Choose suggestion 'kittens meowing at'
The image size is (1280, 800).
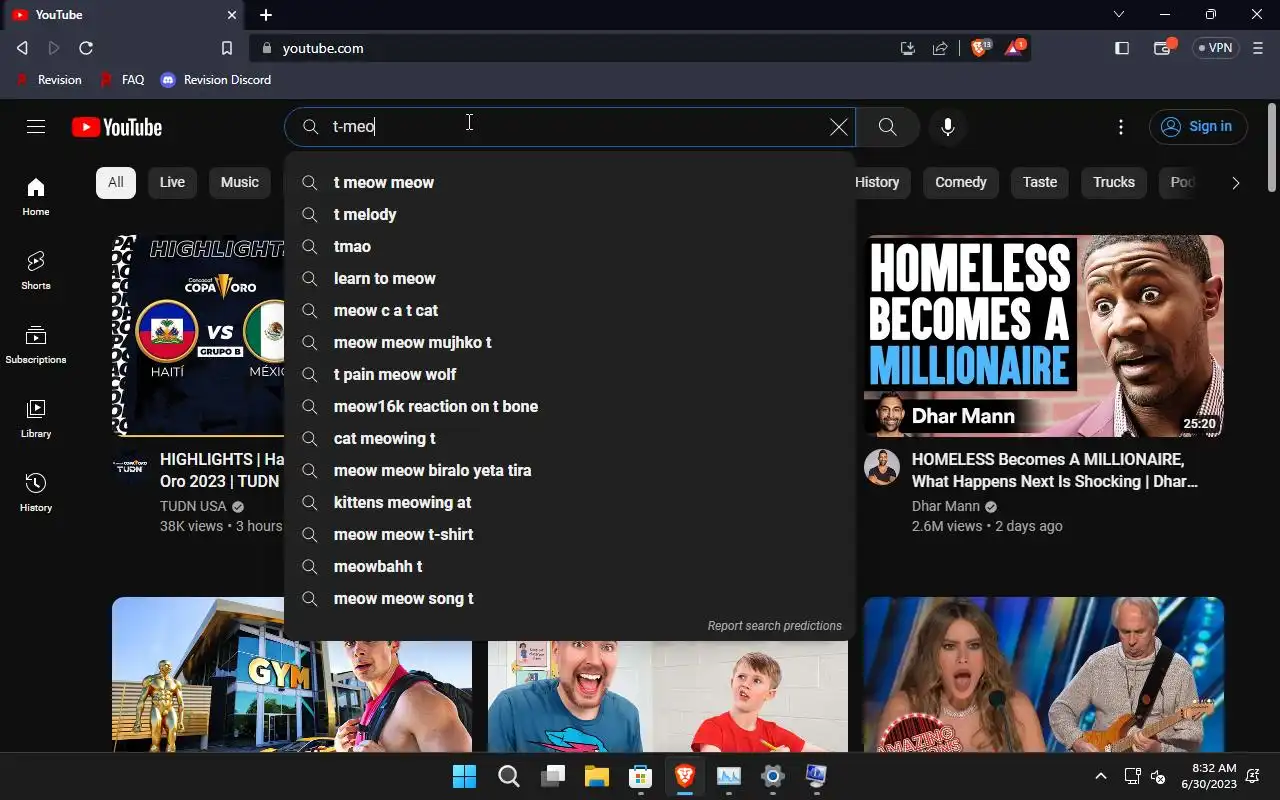pos(570,502)
